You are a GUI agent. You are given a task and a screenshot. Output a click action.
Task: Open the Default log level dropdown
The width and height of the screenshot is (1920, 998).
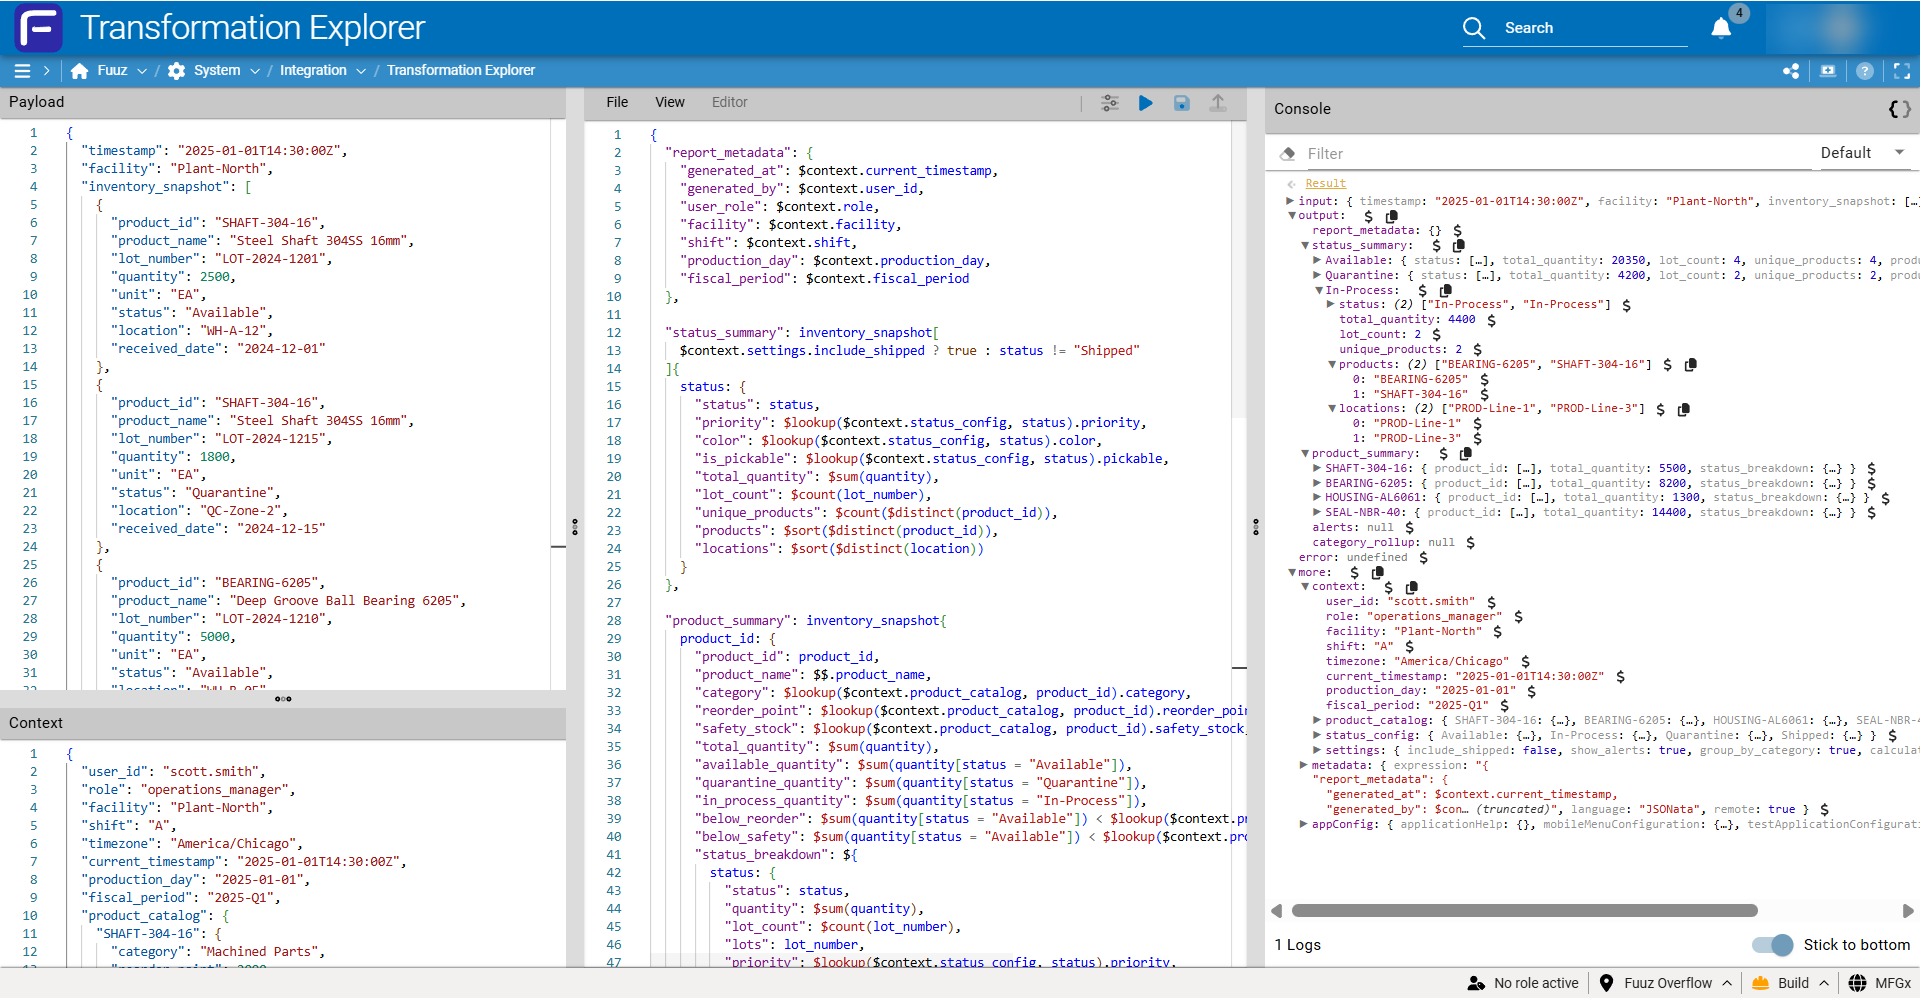click(1863, 153)
